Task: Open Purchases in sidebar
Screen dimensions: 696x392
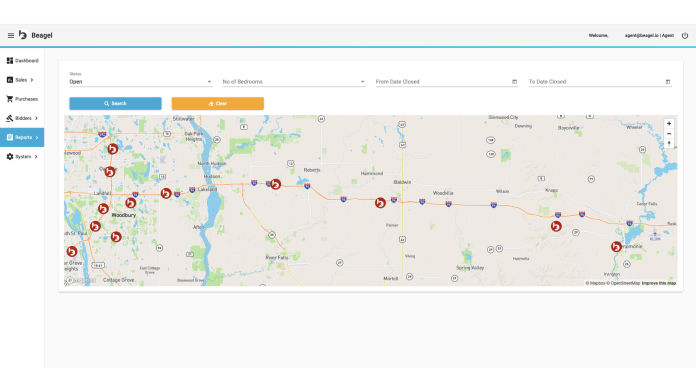Action: (22, 99)
